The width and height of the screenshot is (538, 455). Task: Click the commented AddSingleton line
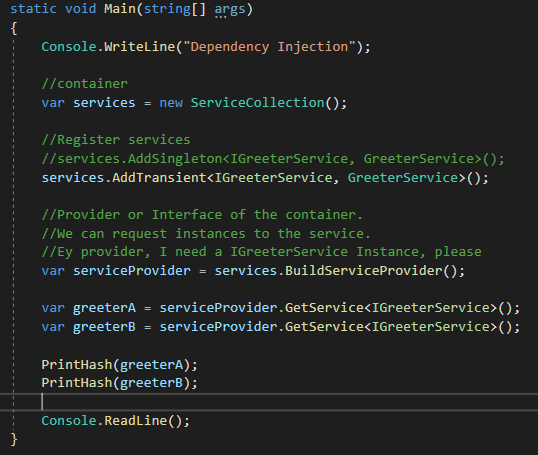click(273, 159)
